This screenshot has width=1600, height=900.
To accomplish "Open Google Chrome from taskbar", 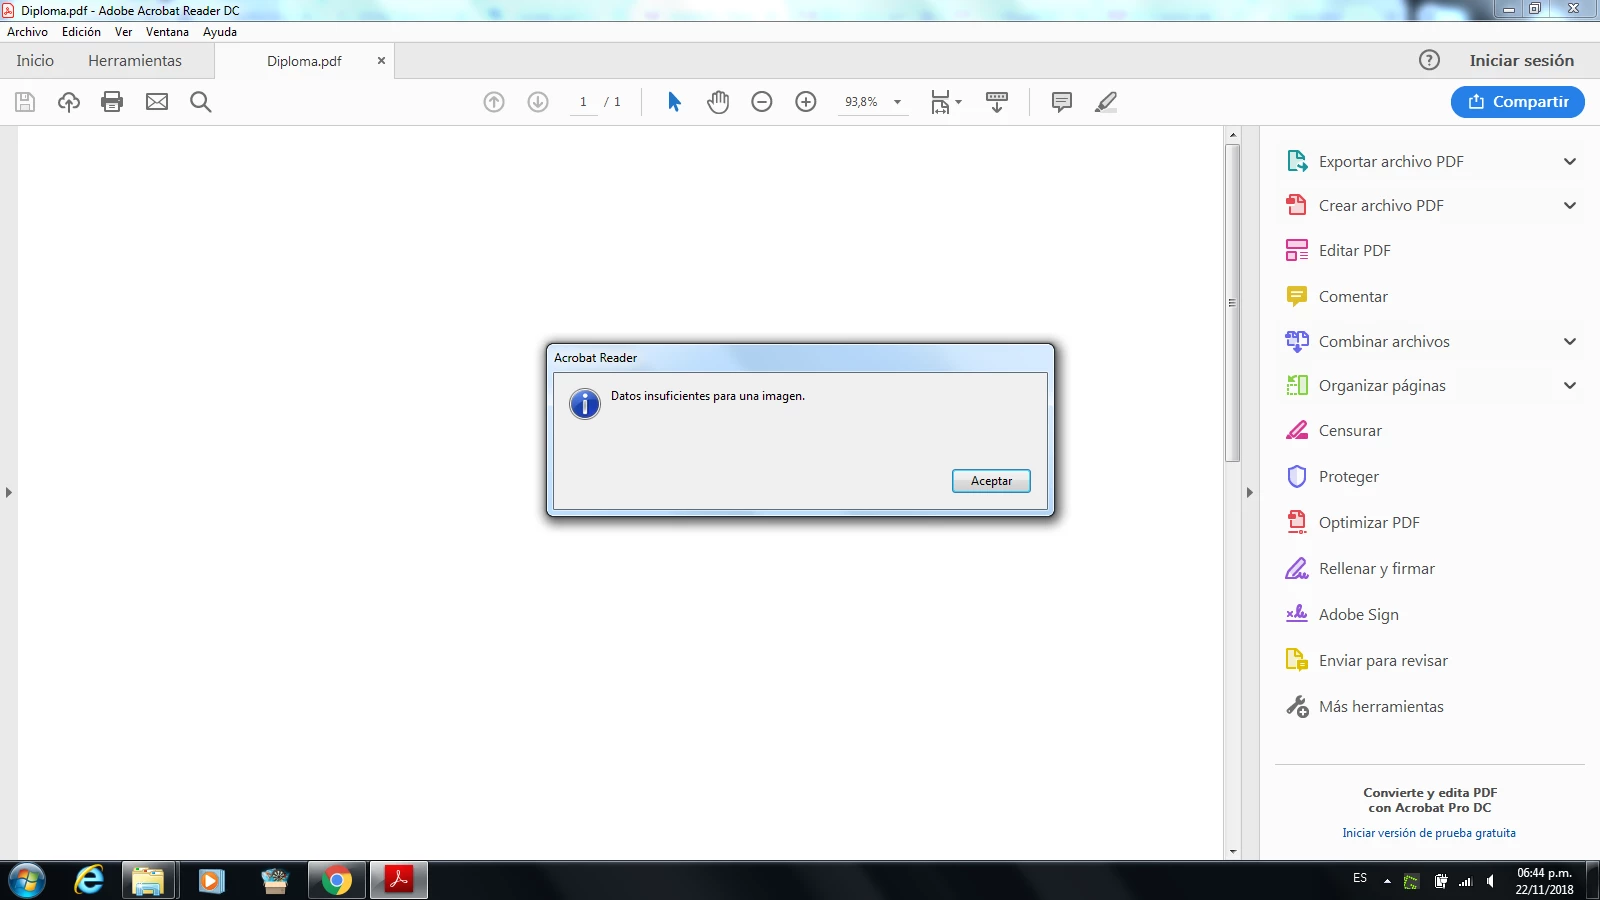I will [337, 881].
